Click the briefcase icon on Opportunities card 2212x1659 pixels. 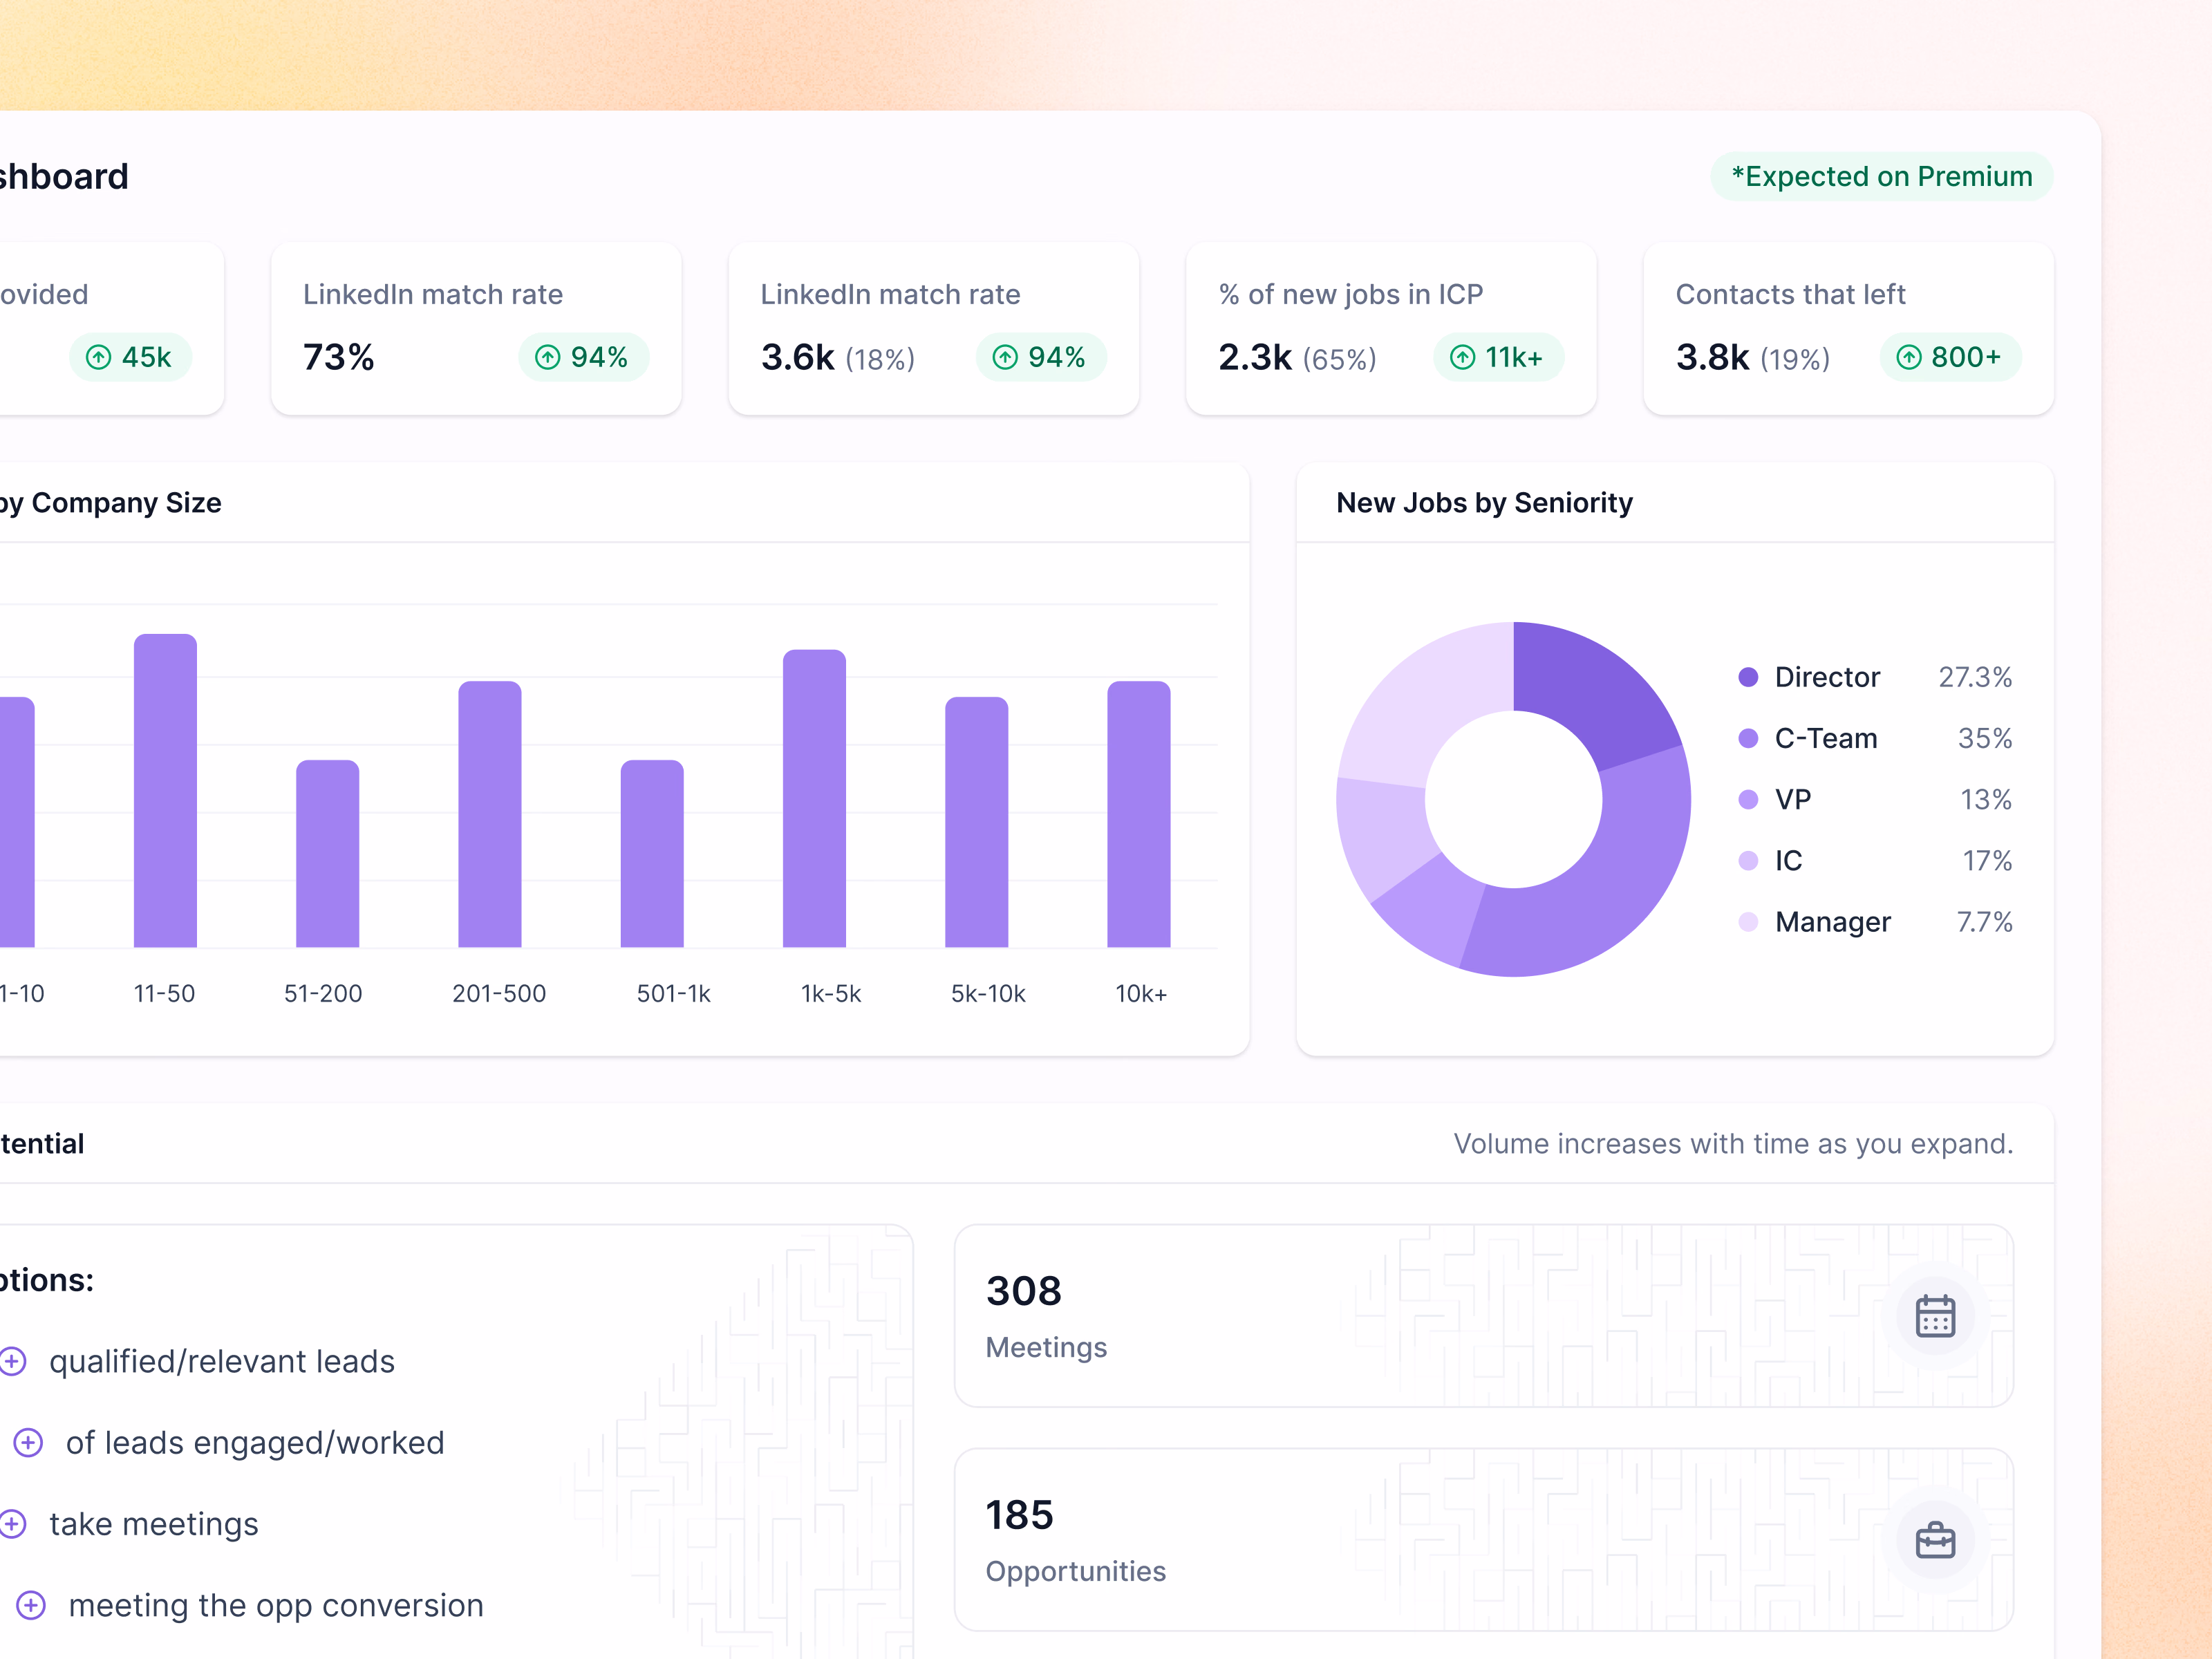tap(1935, 1540)
